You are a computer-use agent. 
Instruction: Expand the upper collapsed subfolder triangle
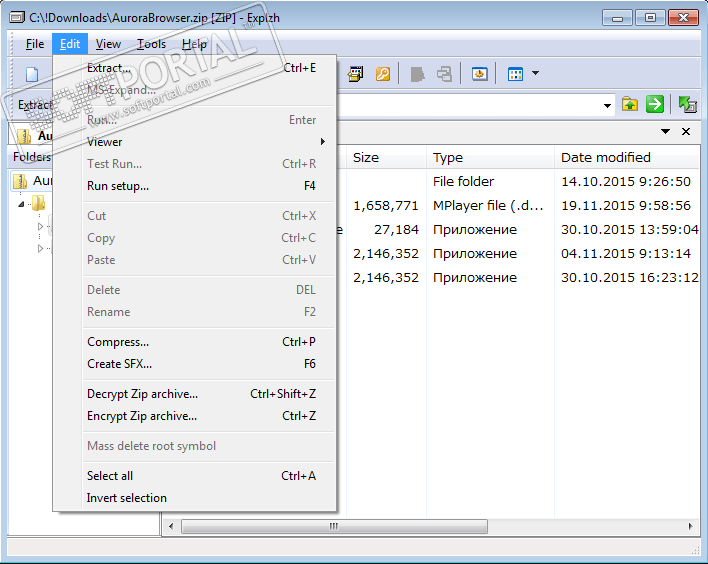41,226
